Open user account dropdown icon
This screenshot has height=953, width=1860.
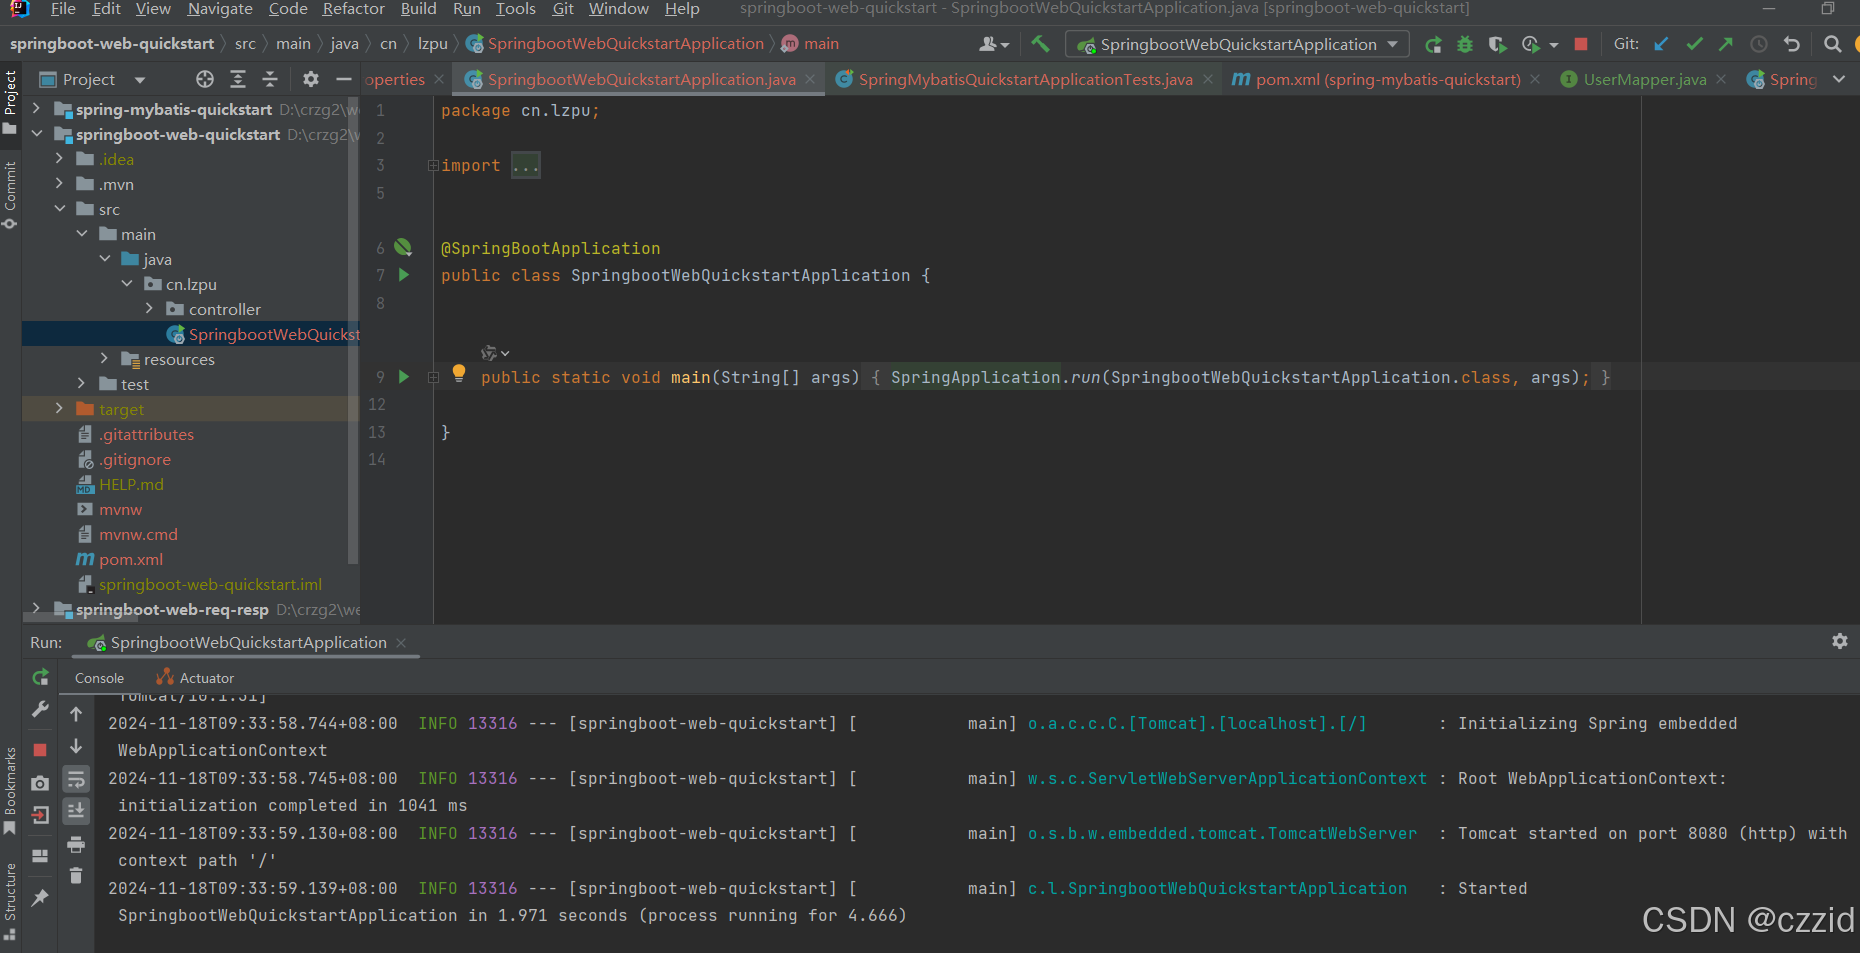point(994,44)
